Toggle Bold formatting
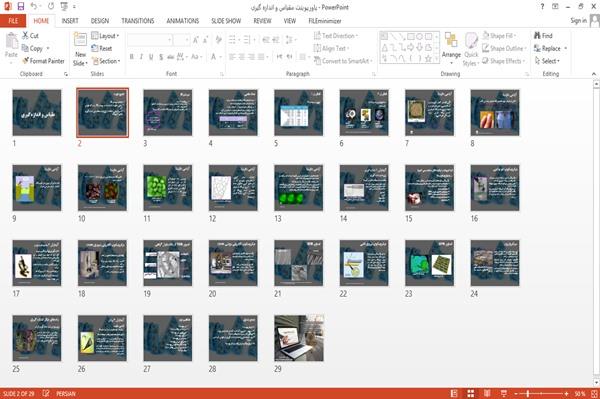This screenshot has height=399, width=600. click(132, 57)
